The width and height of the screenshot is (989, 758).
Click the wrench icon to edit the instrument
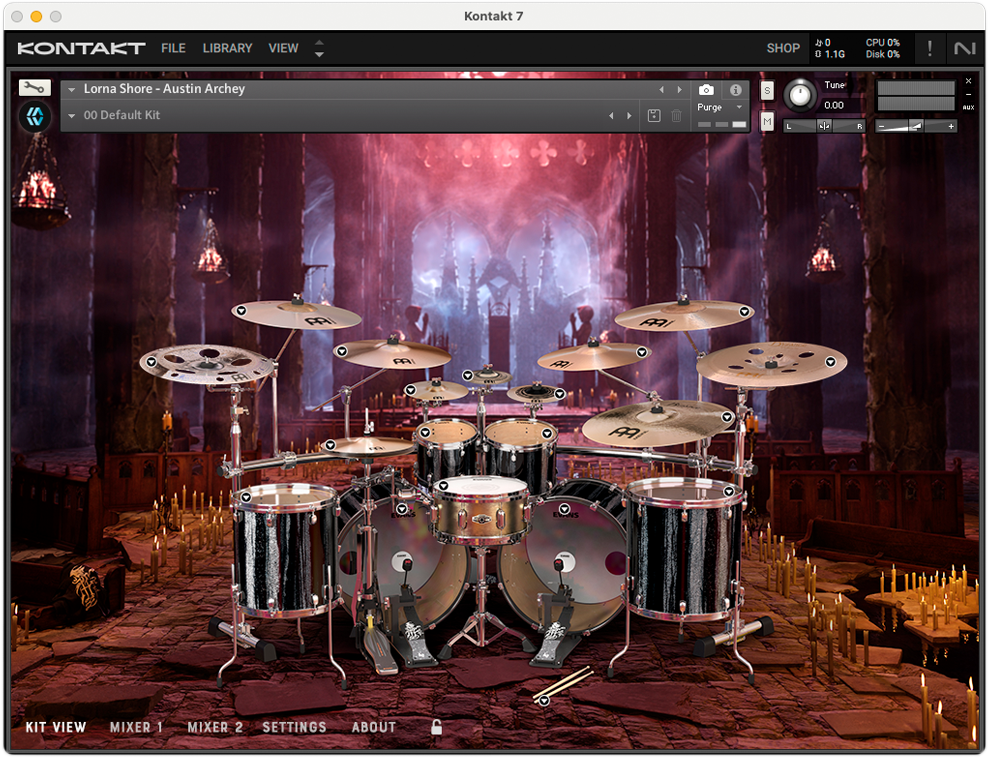[x=34, y=87]
